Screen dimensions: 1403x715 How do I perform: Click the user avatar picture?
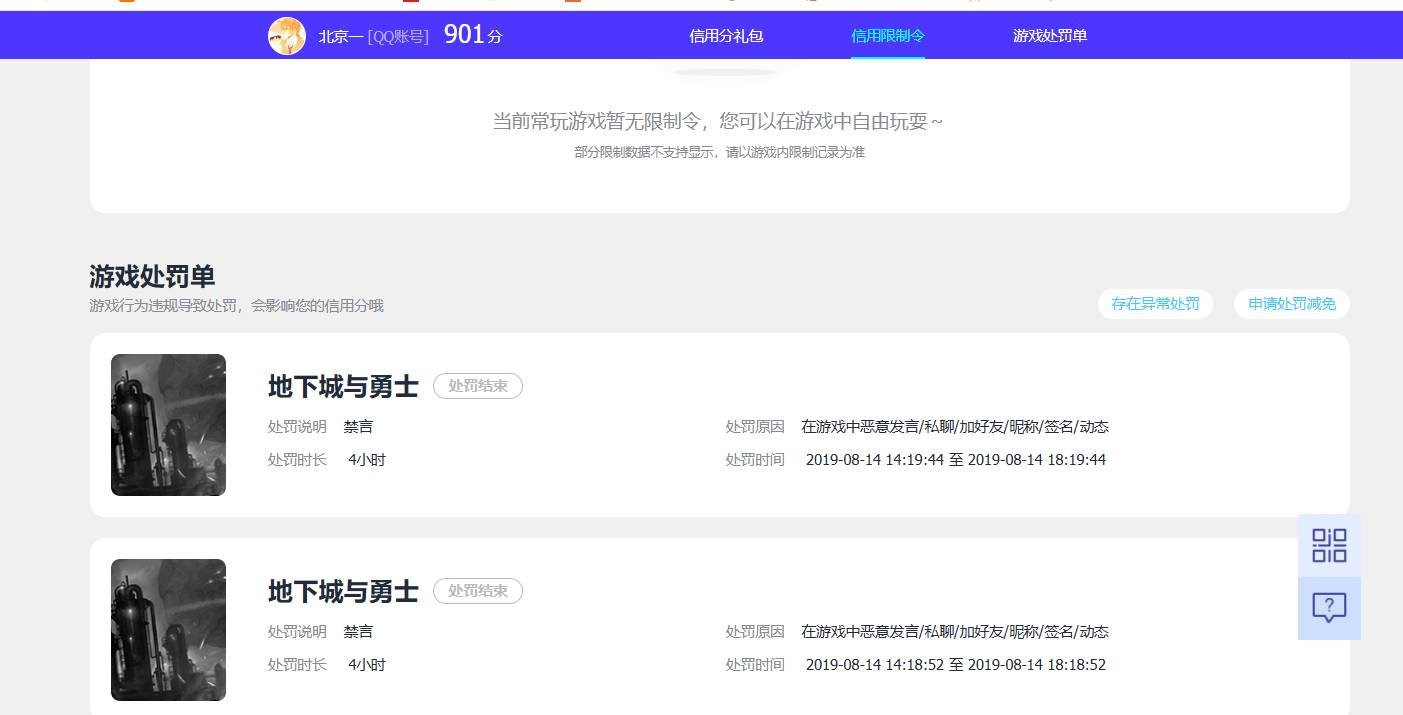point(287,36)
